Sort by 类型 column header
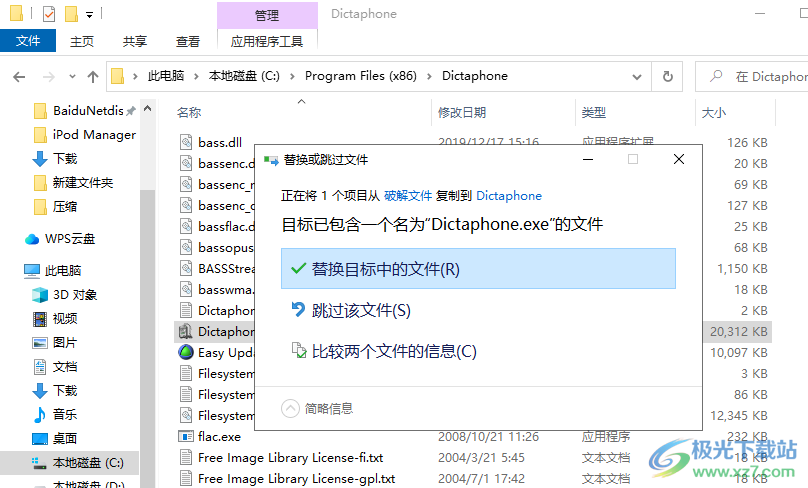This screenshot has height=488, width=808. (x=594, y=112)
